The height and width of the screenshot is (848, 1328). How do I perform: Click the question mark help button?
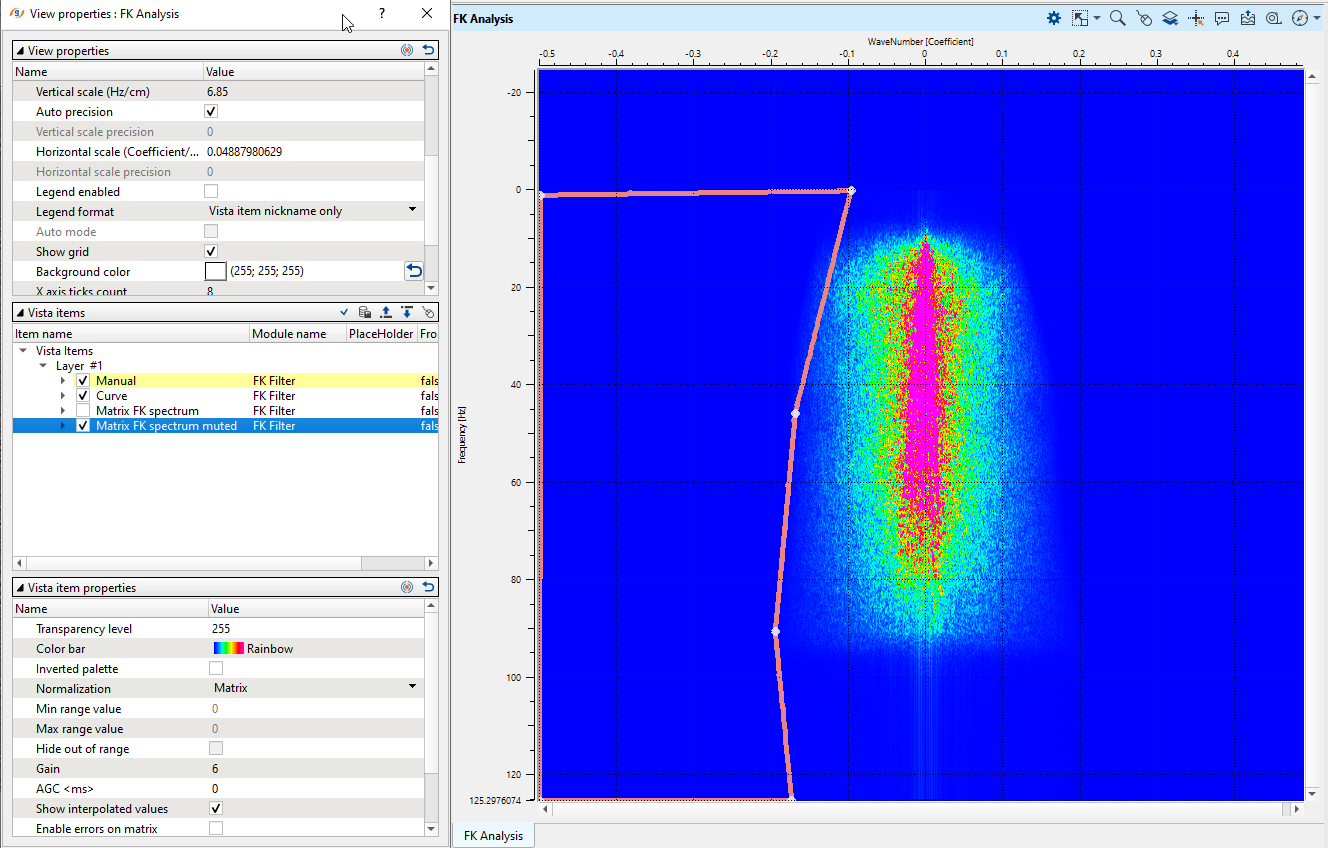382,14
